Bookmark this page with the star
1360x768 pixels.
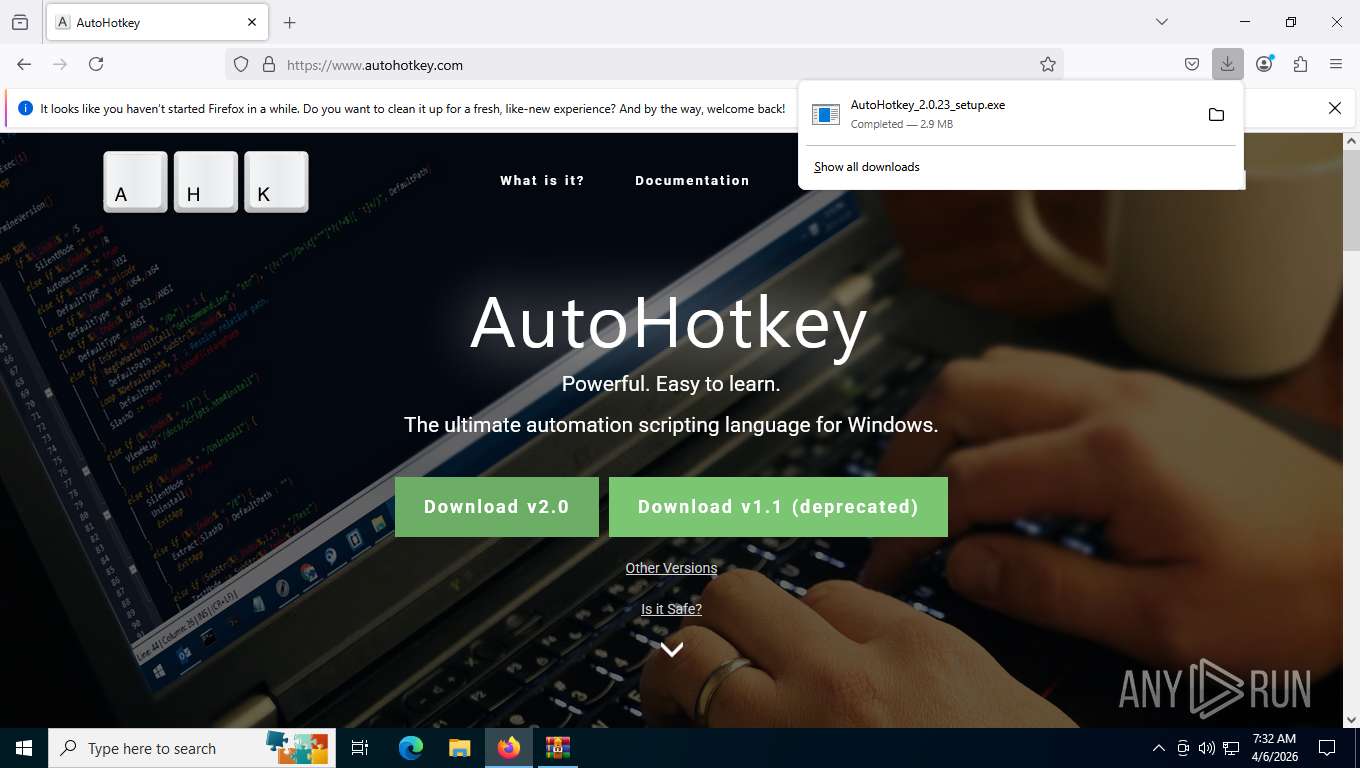pyautogui.click(x=1048, y=64)
